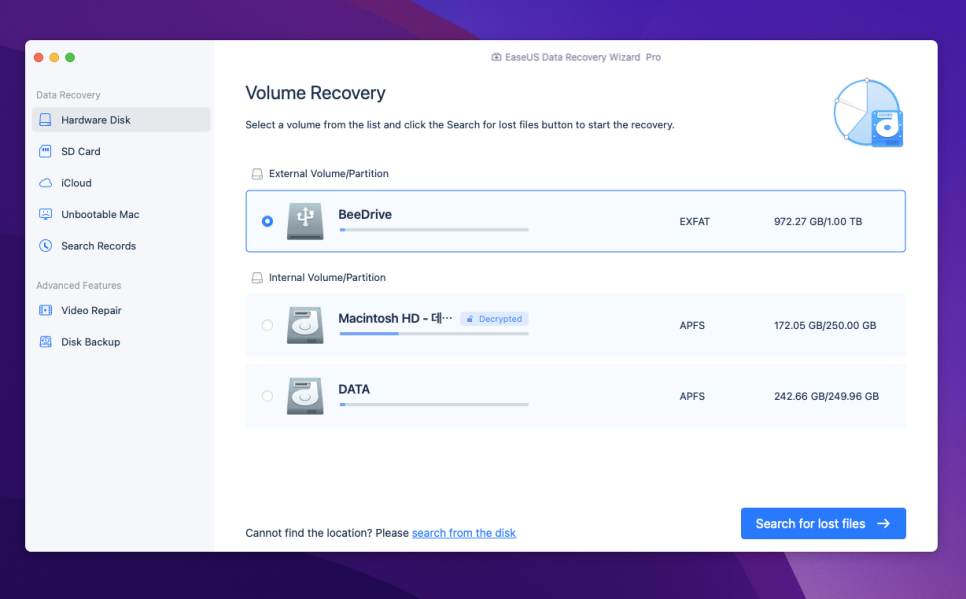Click the 972.27 GB/1.00 TB size

pos(818,221)
